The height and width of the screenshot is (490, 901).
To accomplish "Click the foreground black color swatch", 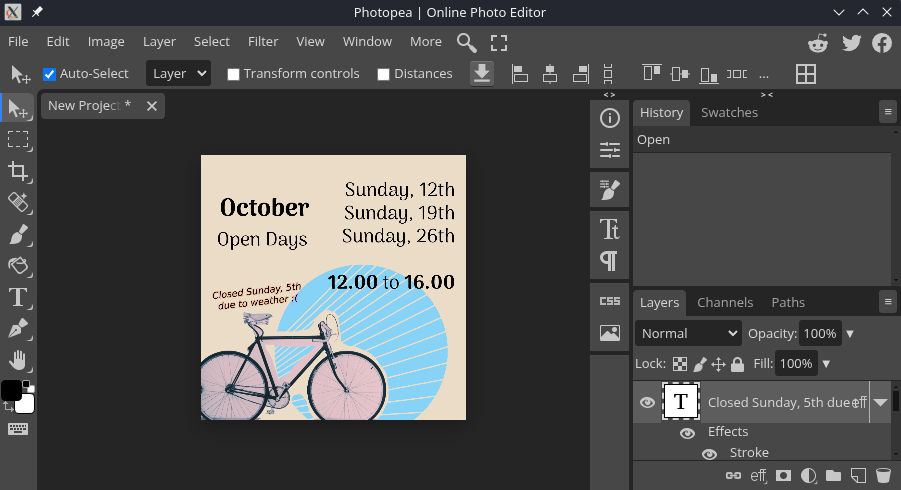I will pyautogui.click(x=11, y=391).
